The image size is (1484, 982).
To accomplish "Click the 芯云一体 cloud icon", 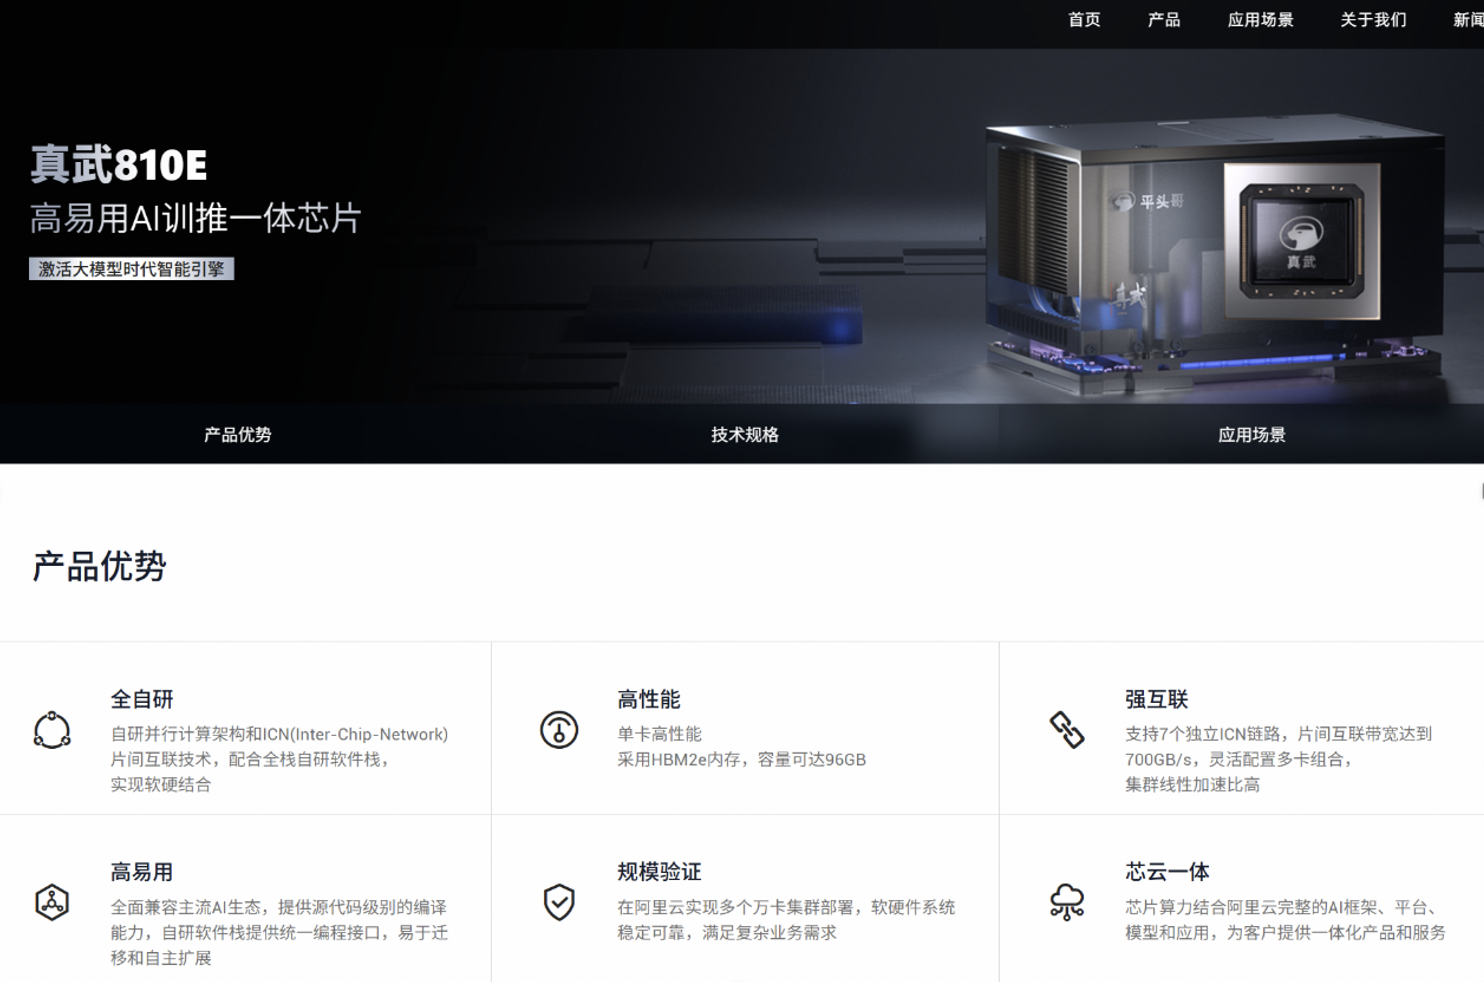I will point(1067,902).
